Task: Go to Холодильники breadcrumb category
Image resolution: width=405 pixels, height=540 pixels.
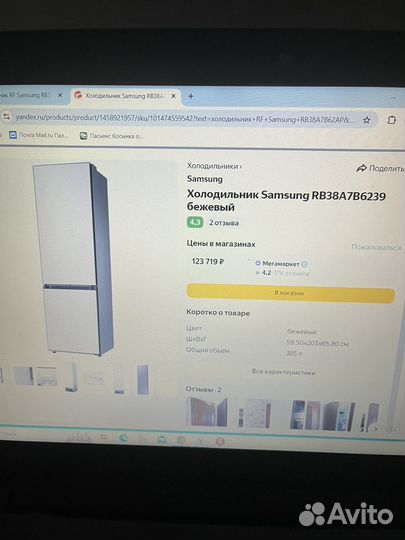Action: coord(212,166)
